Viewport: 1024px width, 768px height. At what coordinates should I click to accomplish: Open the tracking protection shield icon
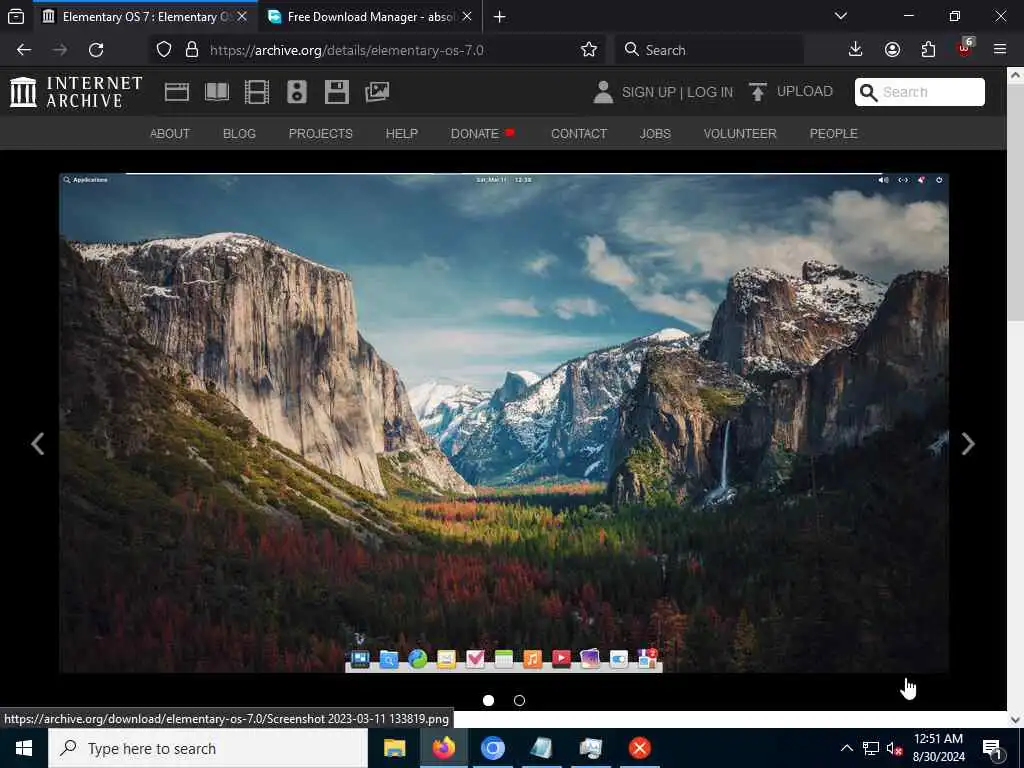pyautogui.click(x=164, y=50)
